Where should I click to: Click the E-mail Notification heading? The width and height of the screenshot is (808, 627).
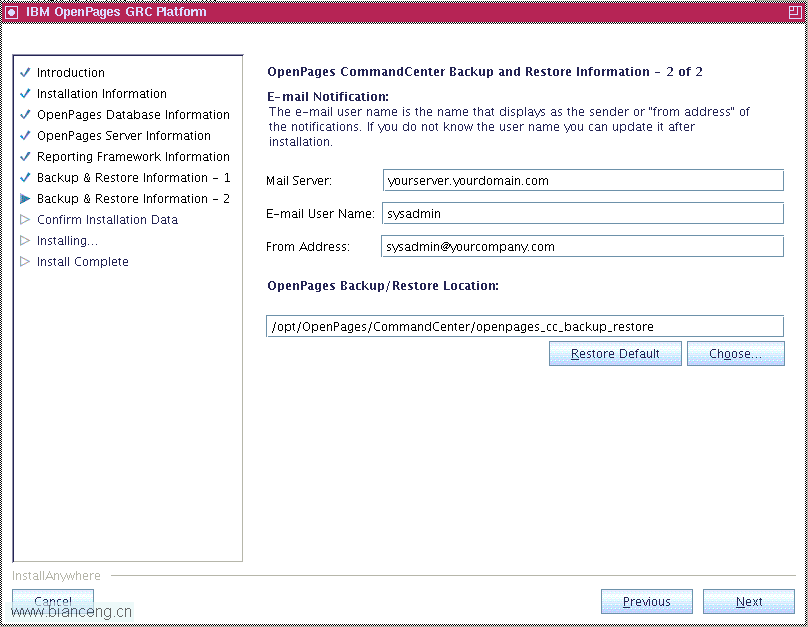click(328, 96)
